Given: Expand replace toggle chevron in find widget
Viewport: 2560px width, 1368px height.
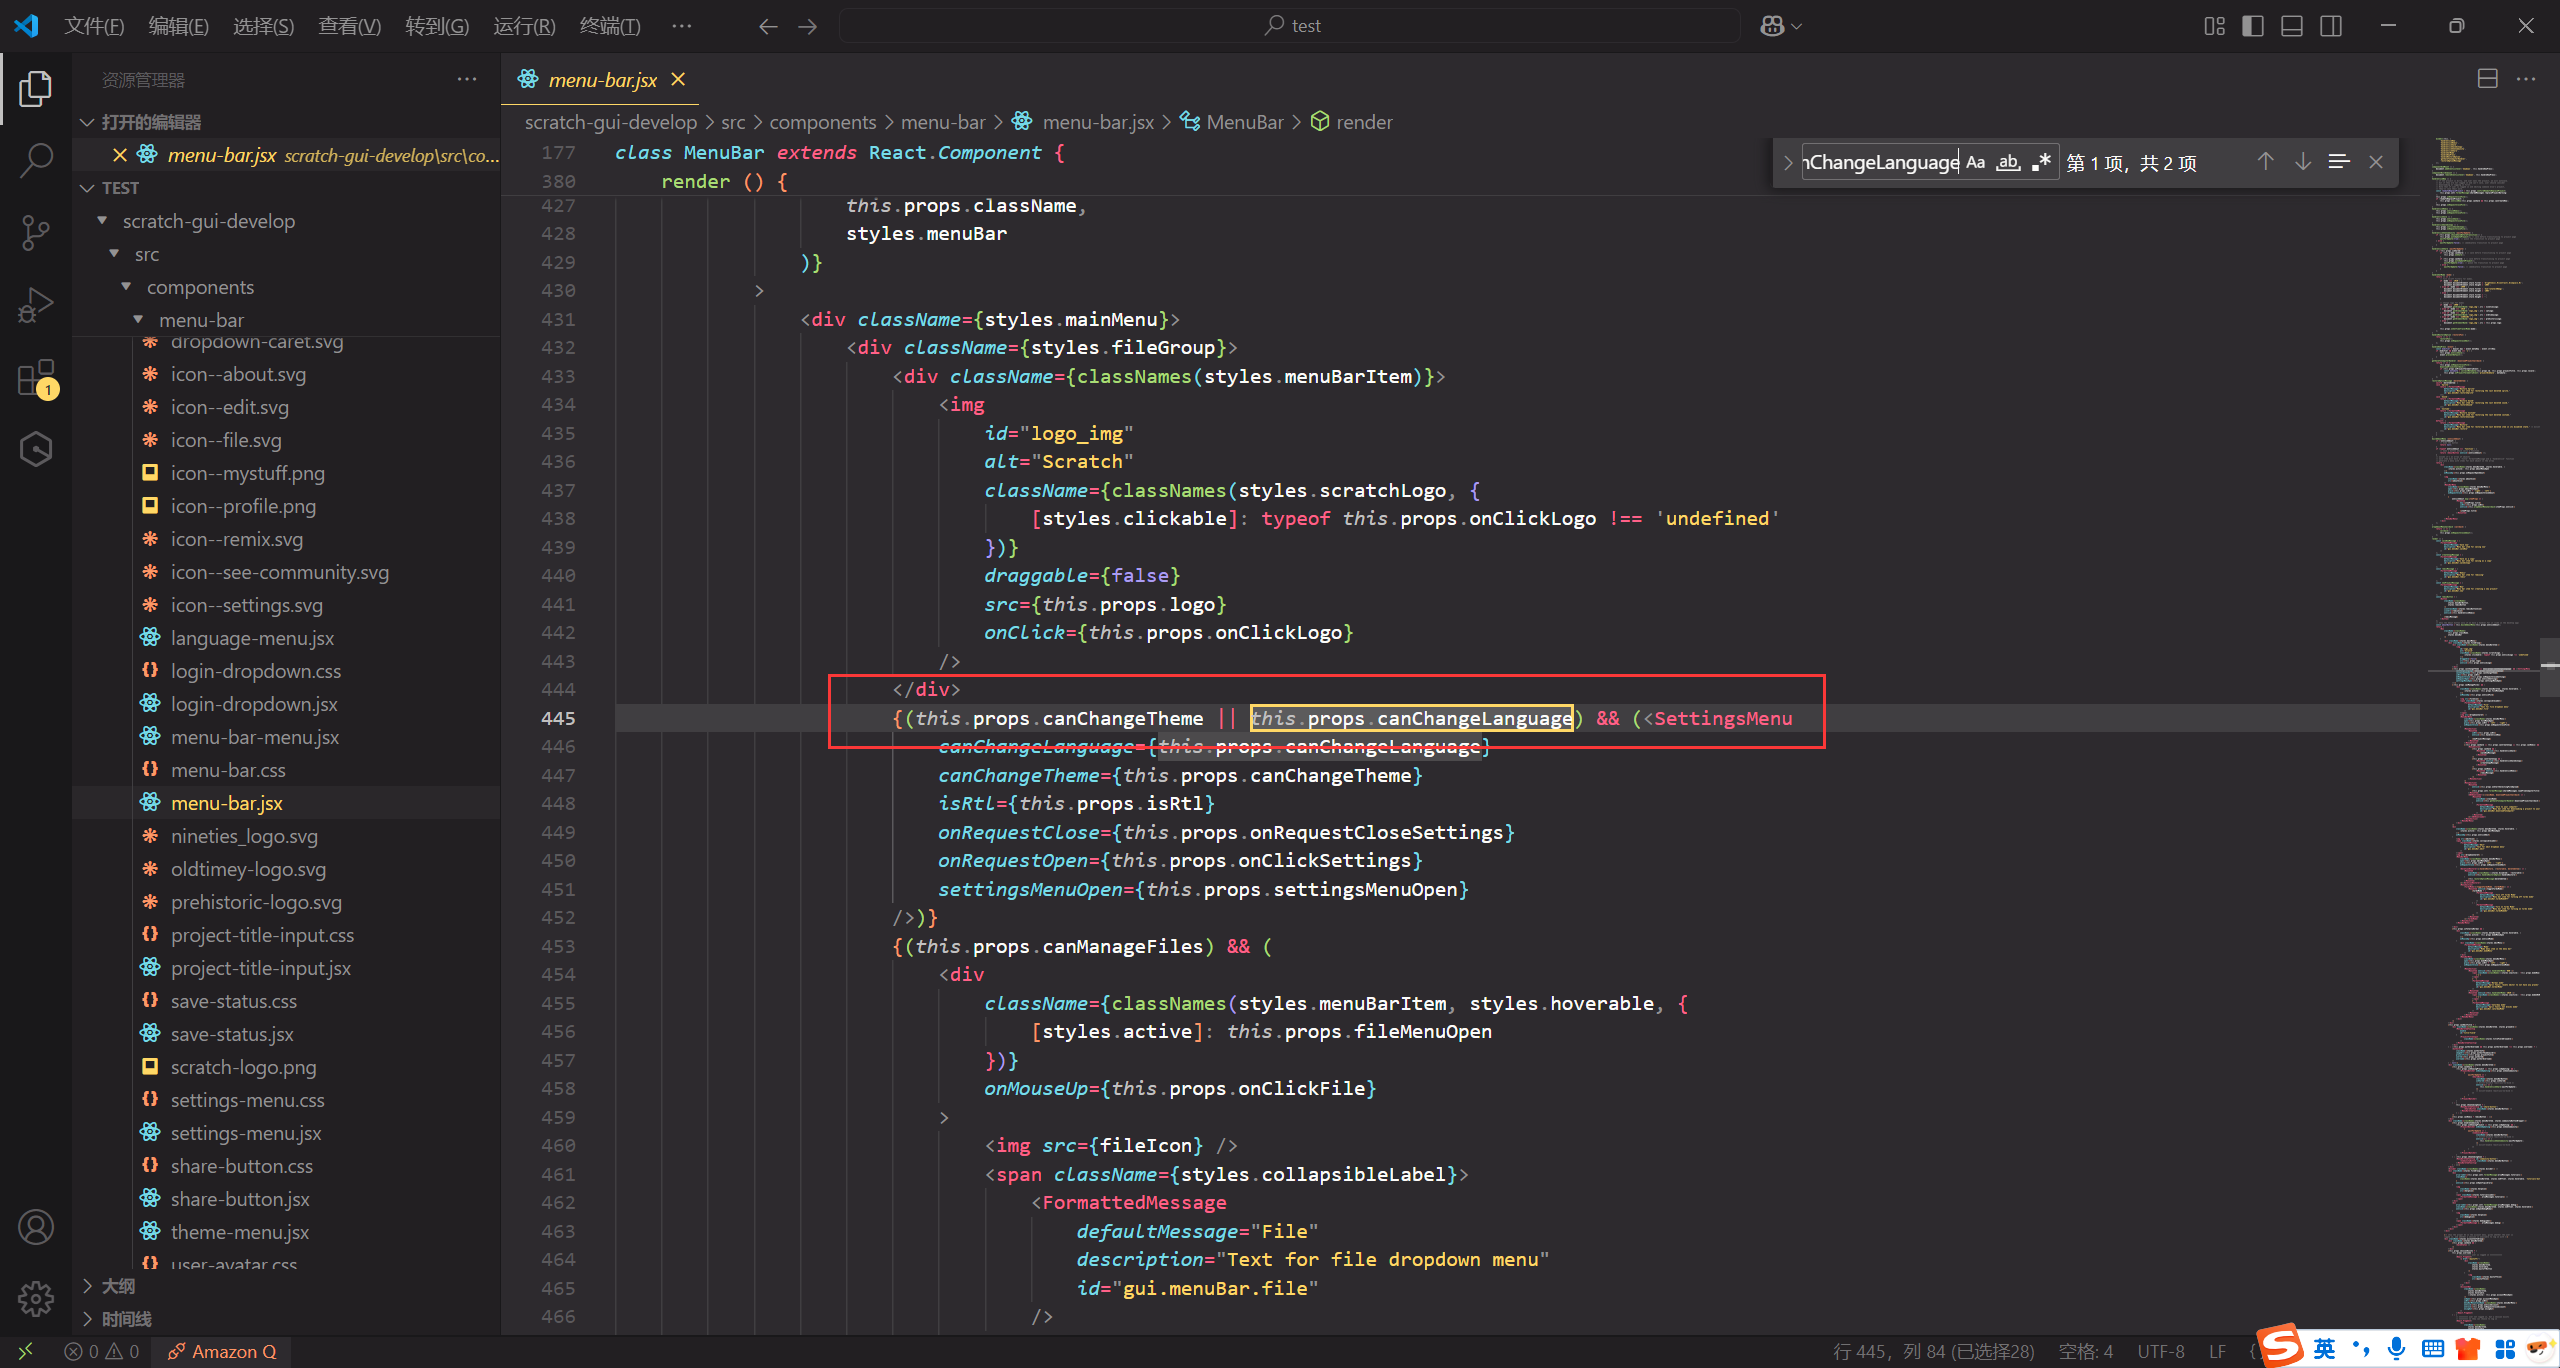Looking at the screenshot, I should [1788, 162].
